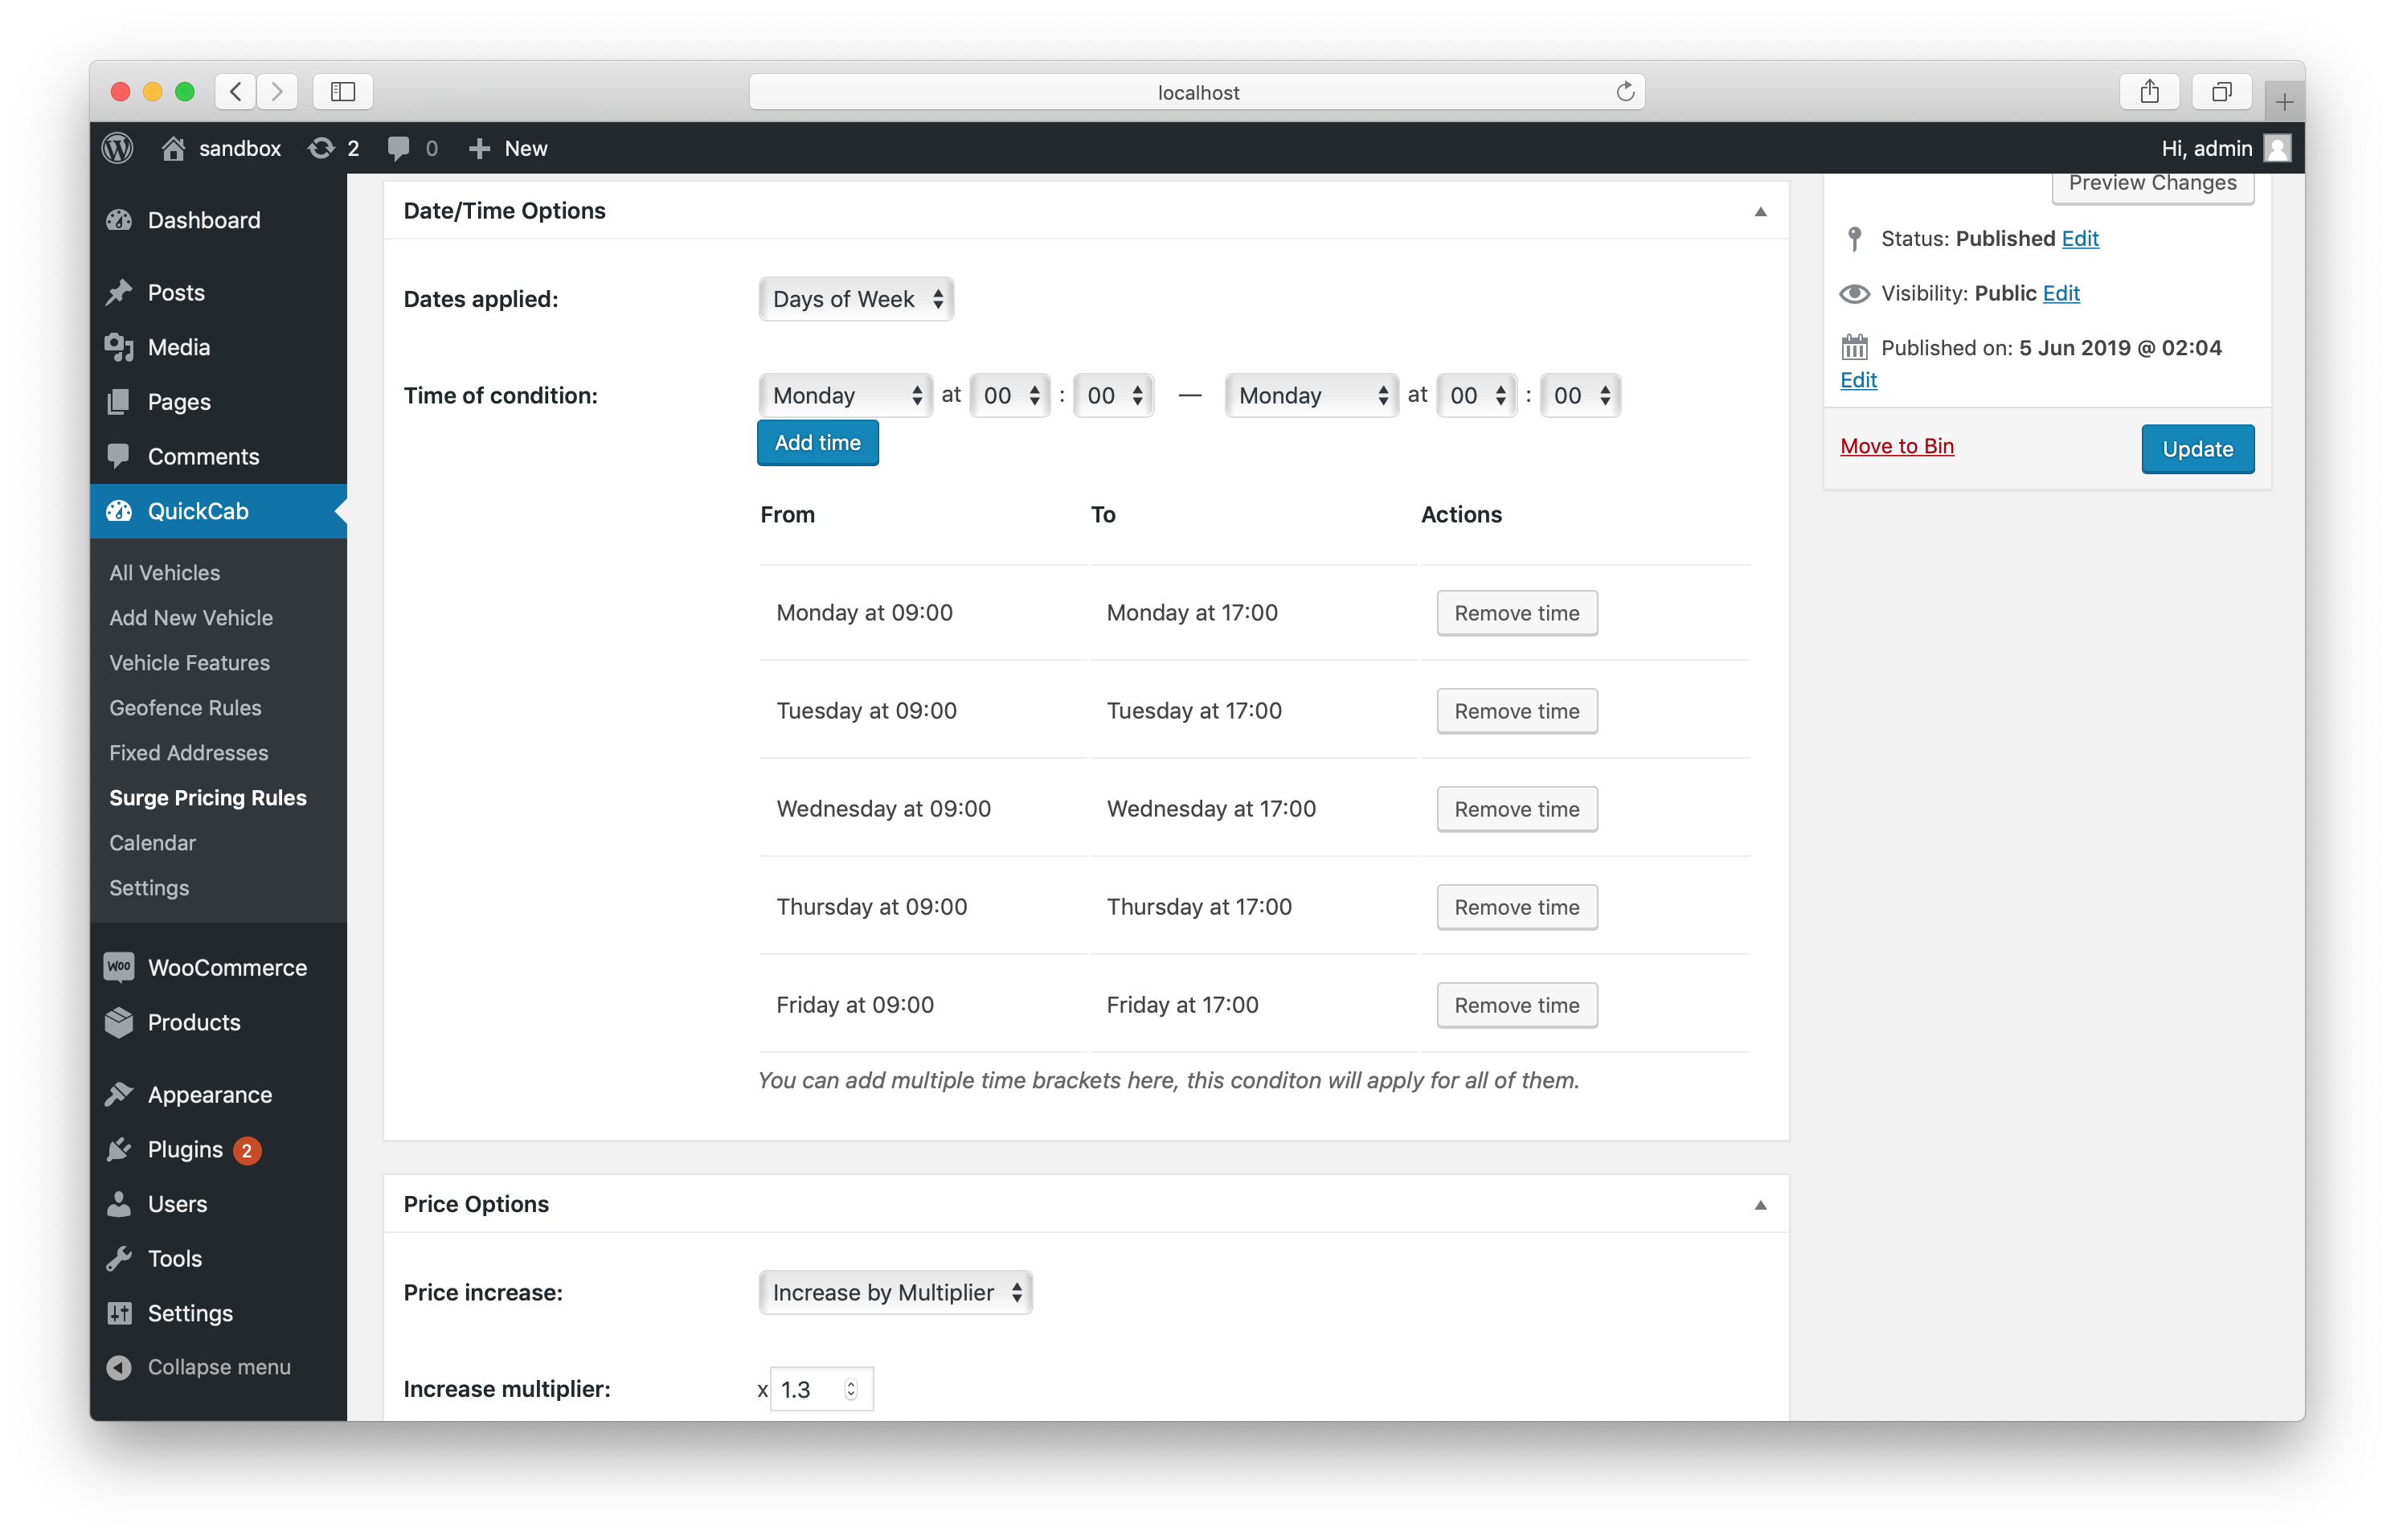This screenshot has height=1540, width=2395.
Task: Click the localhost address bar
Action: 1197,92
